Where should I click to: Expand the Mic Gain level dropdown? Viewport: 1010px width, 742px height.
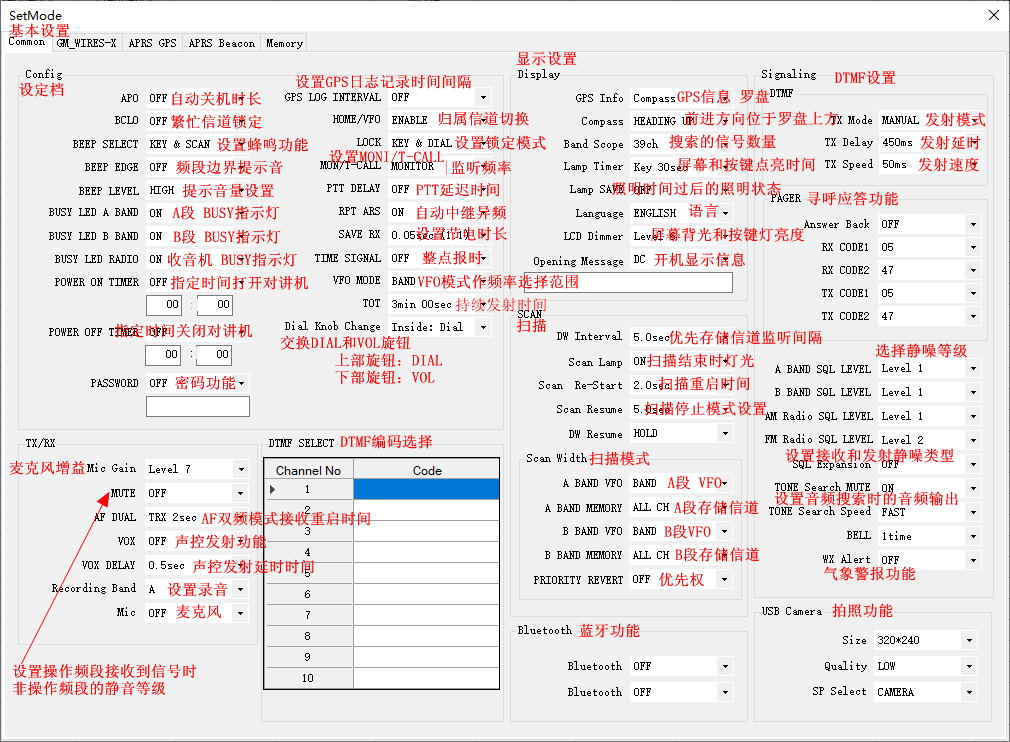240,469
